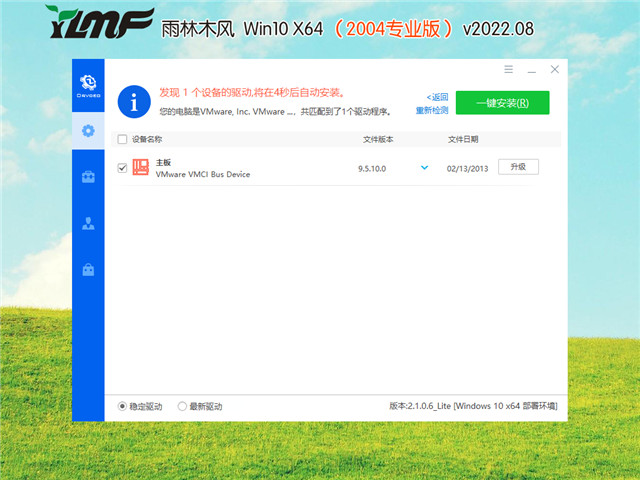Click the 主板 device category label
640x480 pixels.
(x=163, y=162)
